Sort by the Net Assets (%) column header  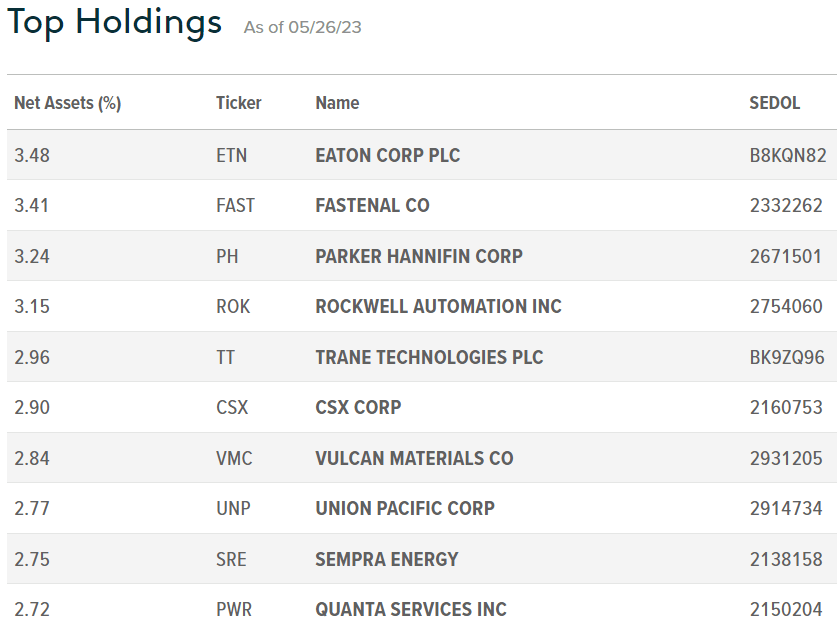[68, 102]
